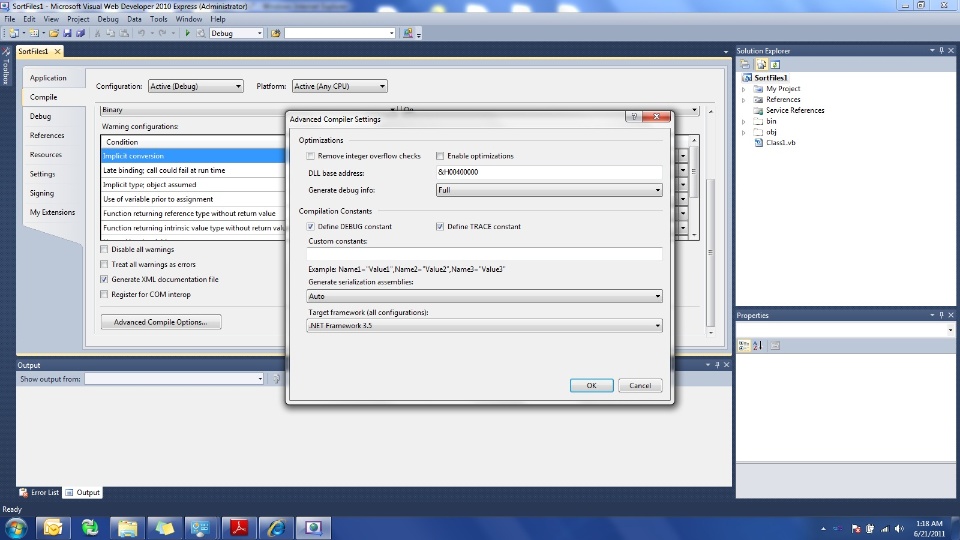Select the Application properties tab
This screenshot has height=540, width=960.
click(x=48, y=78)
